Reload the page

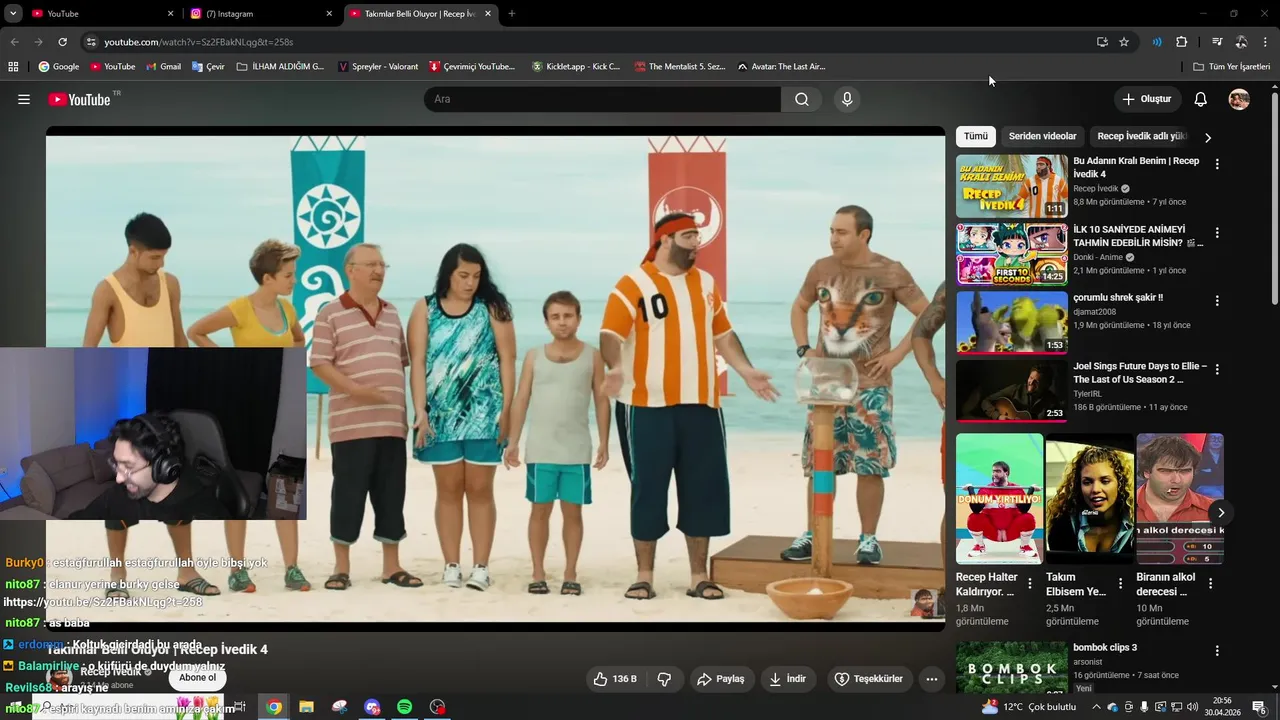coord(62,42)
